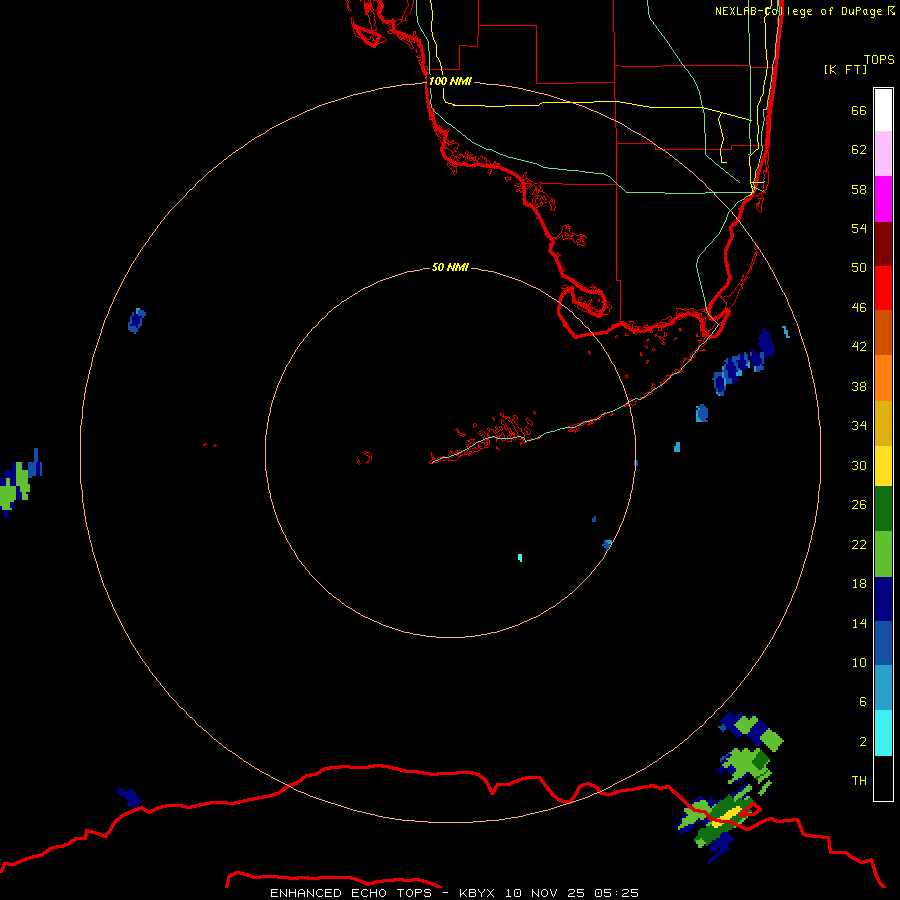Select the medium blue legend swatch
The width and height of the screenshot is (900, 900).
point(883,643)
